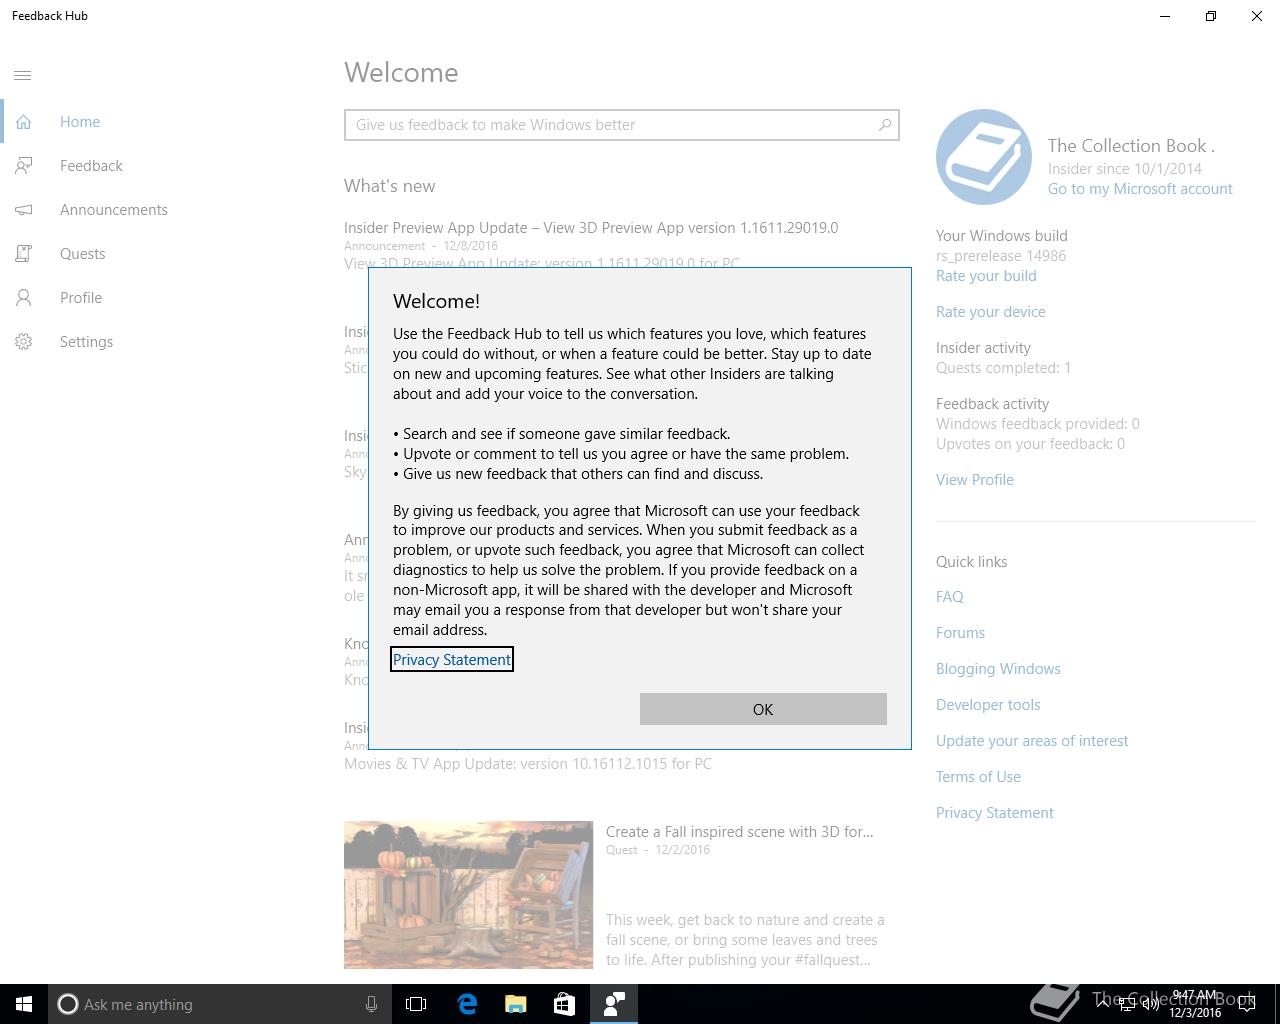The height and width of the screenshot is (1024, 1280).
Task: Open Create a Fall inspired scene quest
Action: point(739,832)
